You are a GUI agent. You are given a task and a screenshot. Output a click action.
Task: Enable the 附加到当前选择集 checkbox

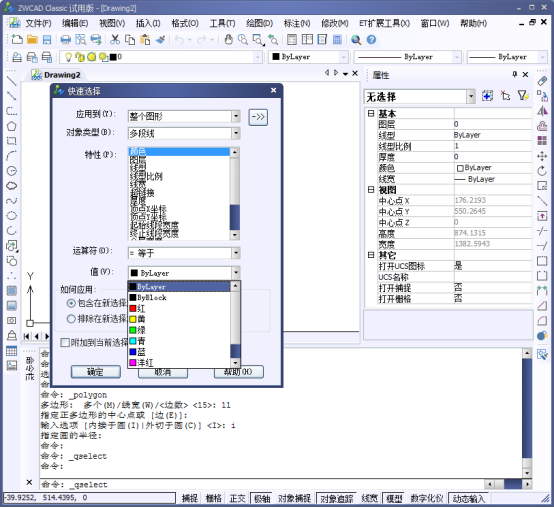pos(65,343)
